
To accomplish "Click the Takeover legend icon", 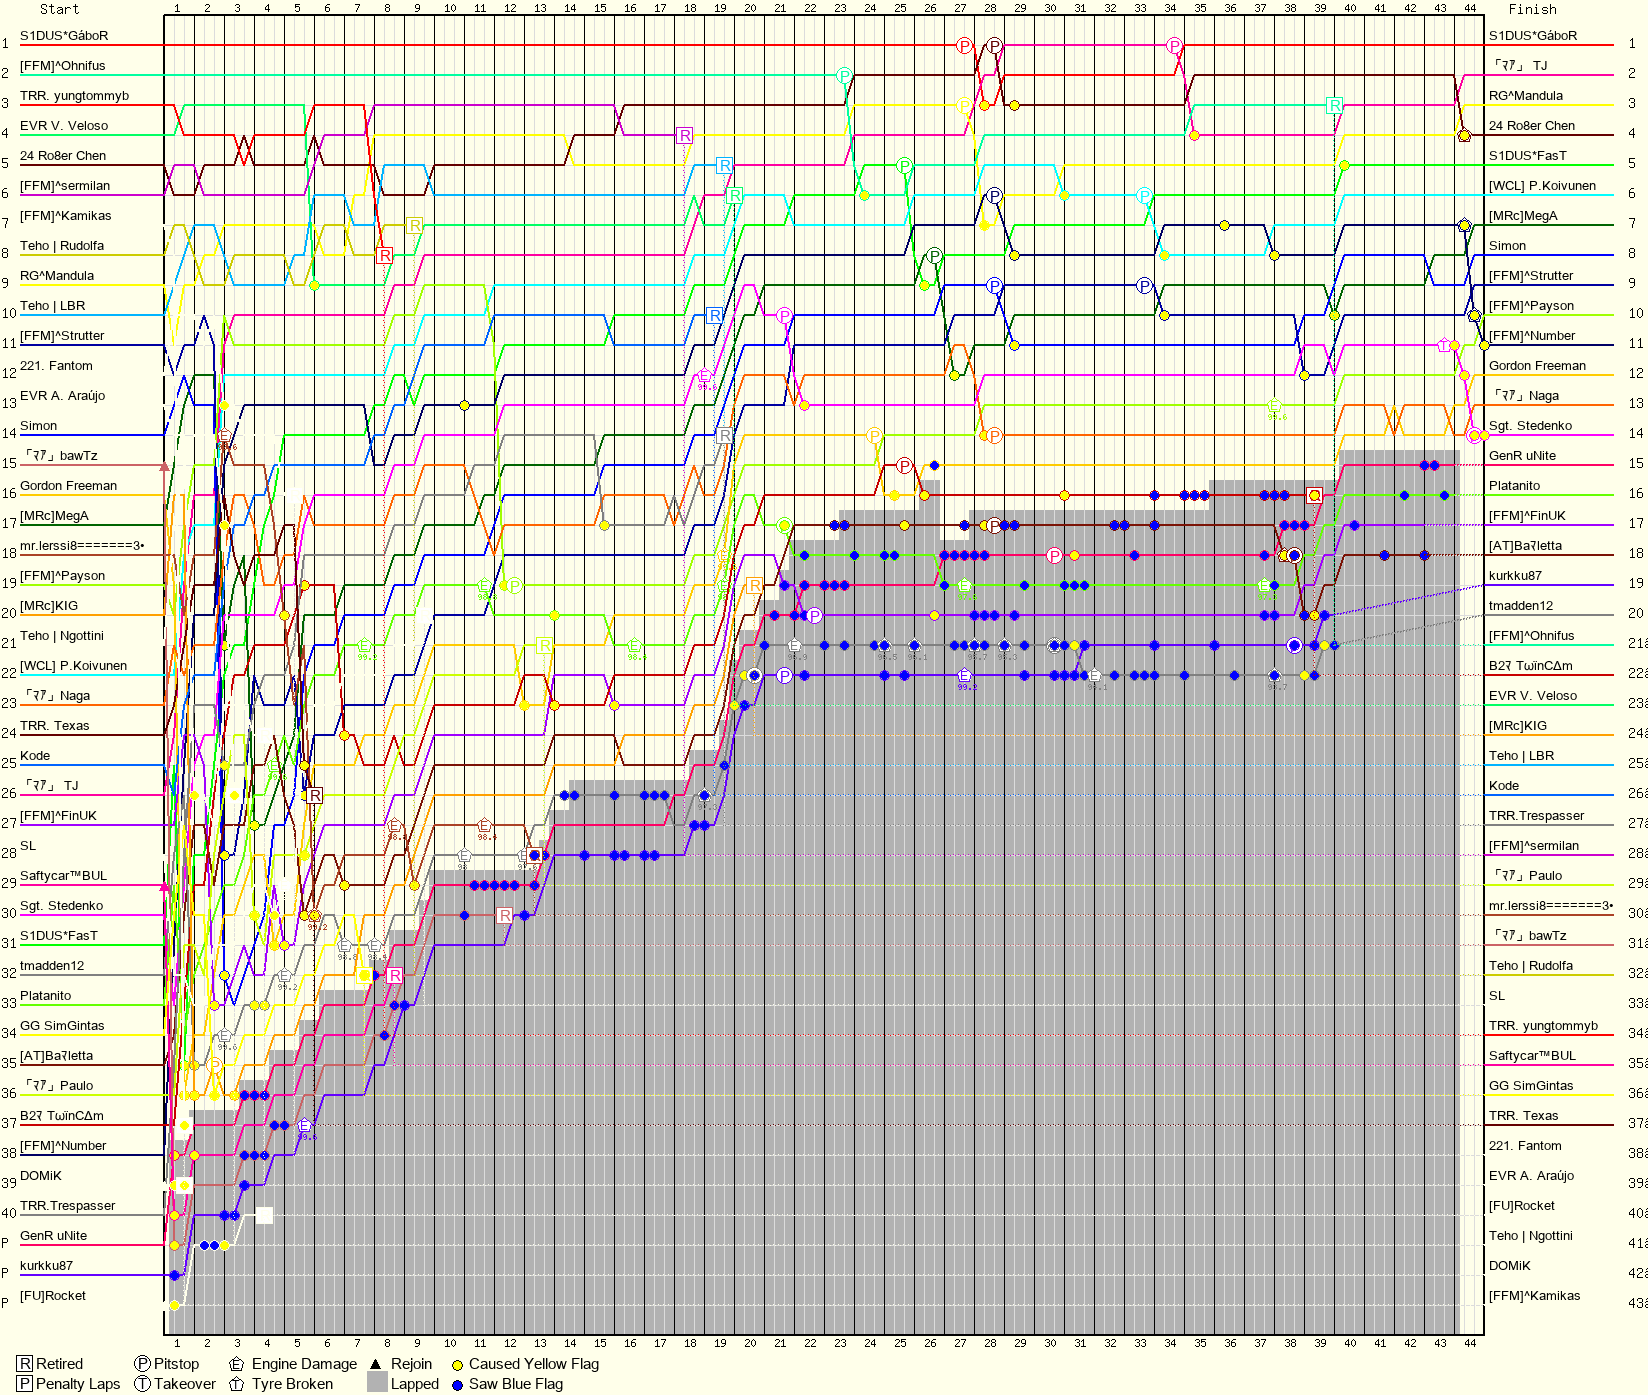I will (x=143, y=1384).
